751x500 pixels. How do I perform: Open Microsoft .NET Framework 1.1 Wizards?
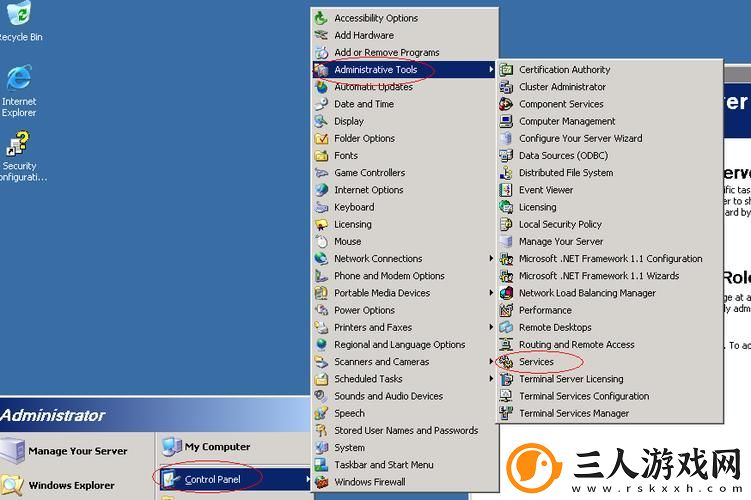coord(610,276)
